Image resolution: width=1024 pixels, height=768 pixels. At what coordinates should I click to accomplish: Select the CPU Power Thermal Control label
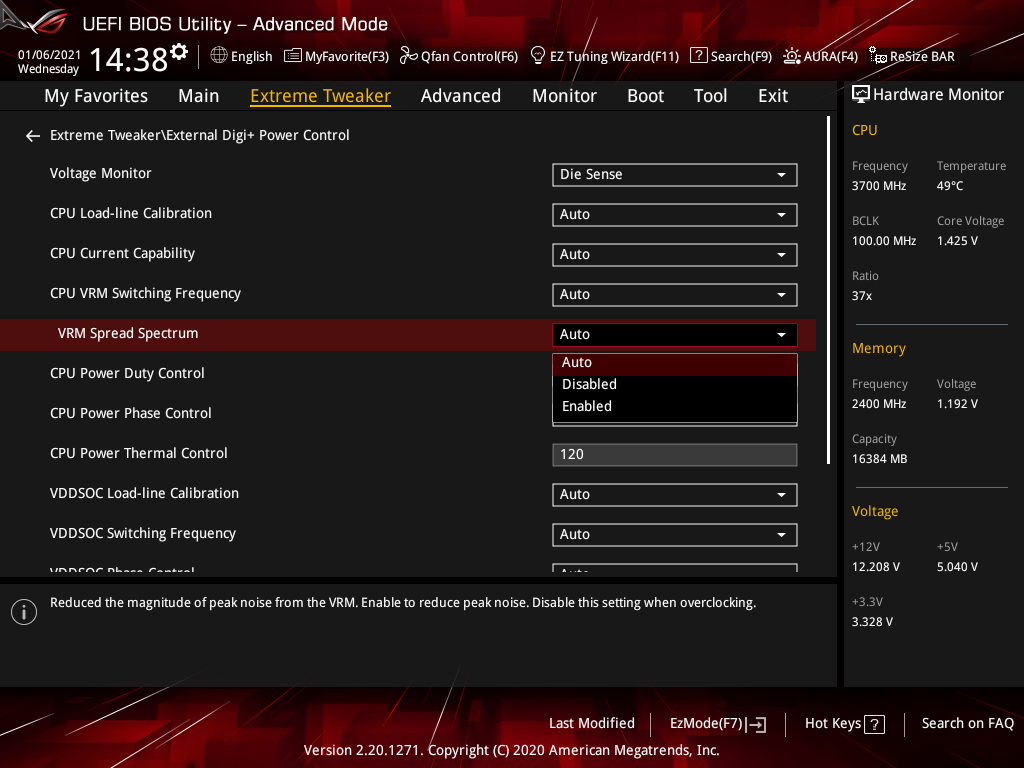[138, 453]
